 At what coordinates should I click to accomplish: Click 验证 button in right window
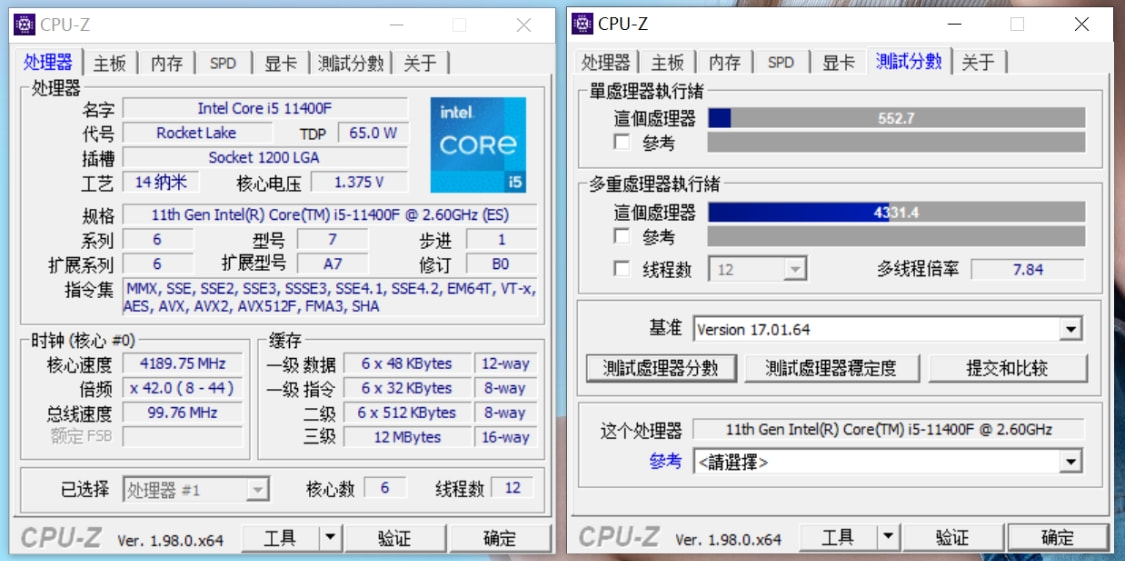[953, 537]
